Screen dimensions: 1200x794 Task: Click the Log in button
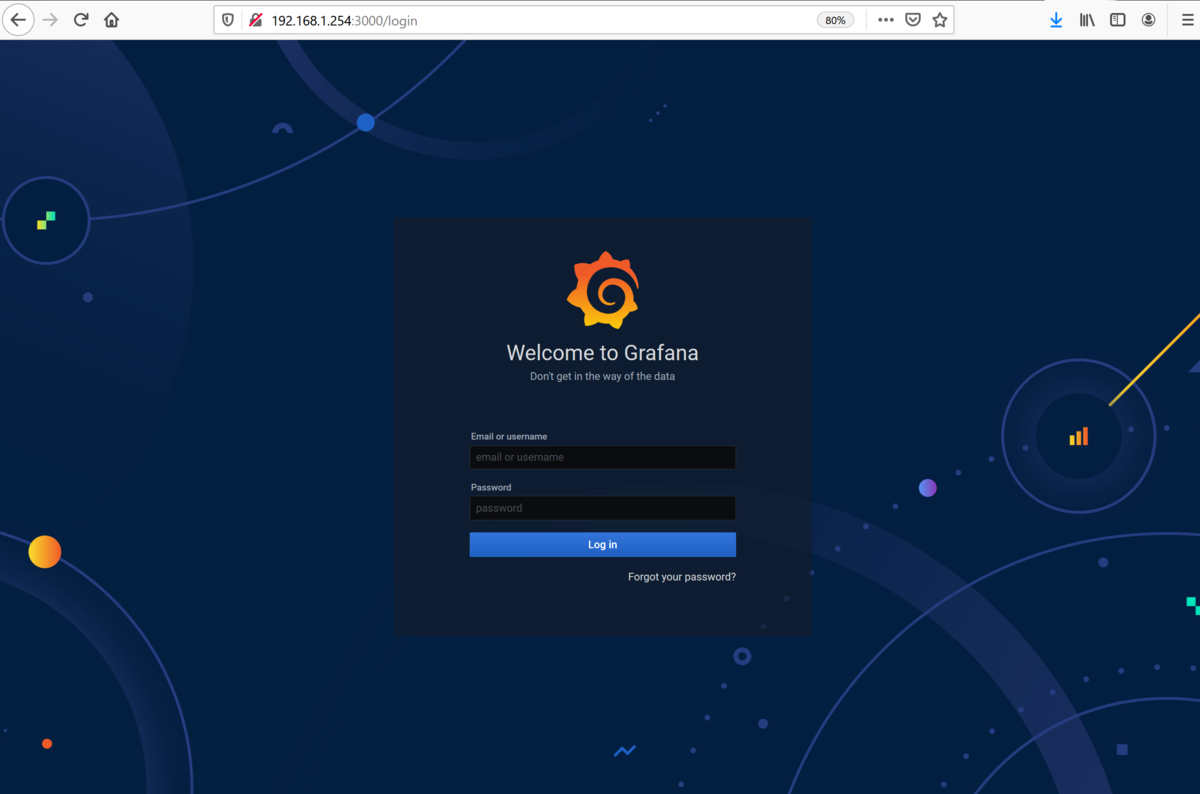click(603, 544)
